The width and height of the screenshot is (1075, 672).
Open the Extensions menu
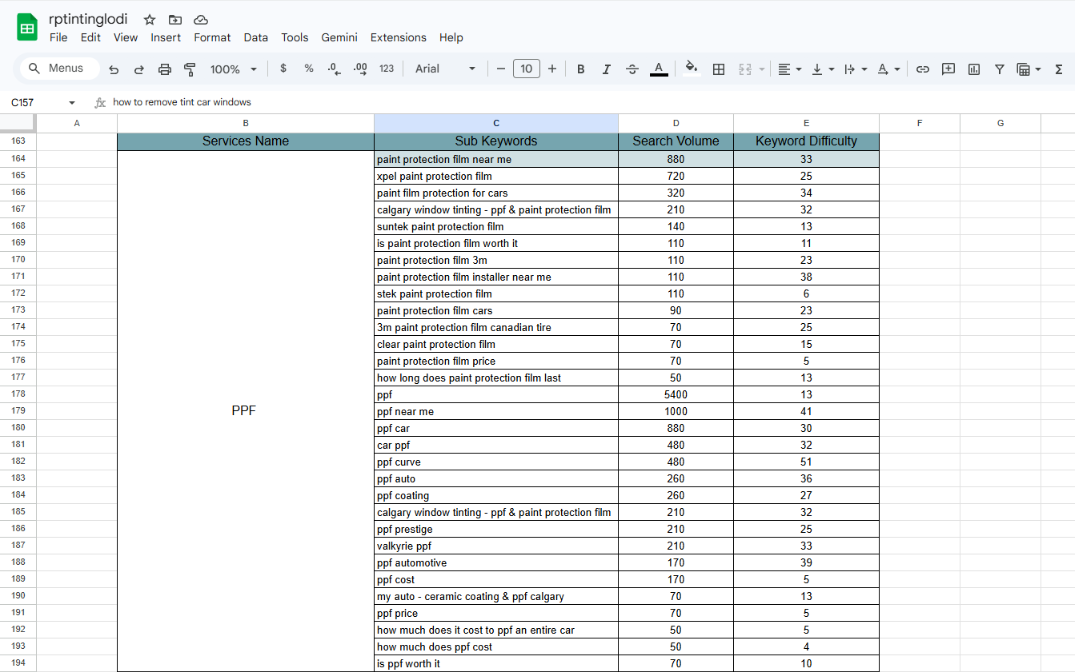point(398,37)
